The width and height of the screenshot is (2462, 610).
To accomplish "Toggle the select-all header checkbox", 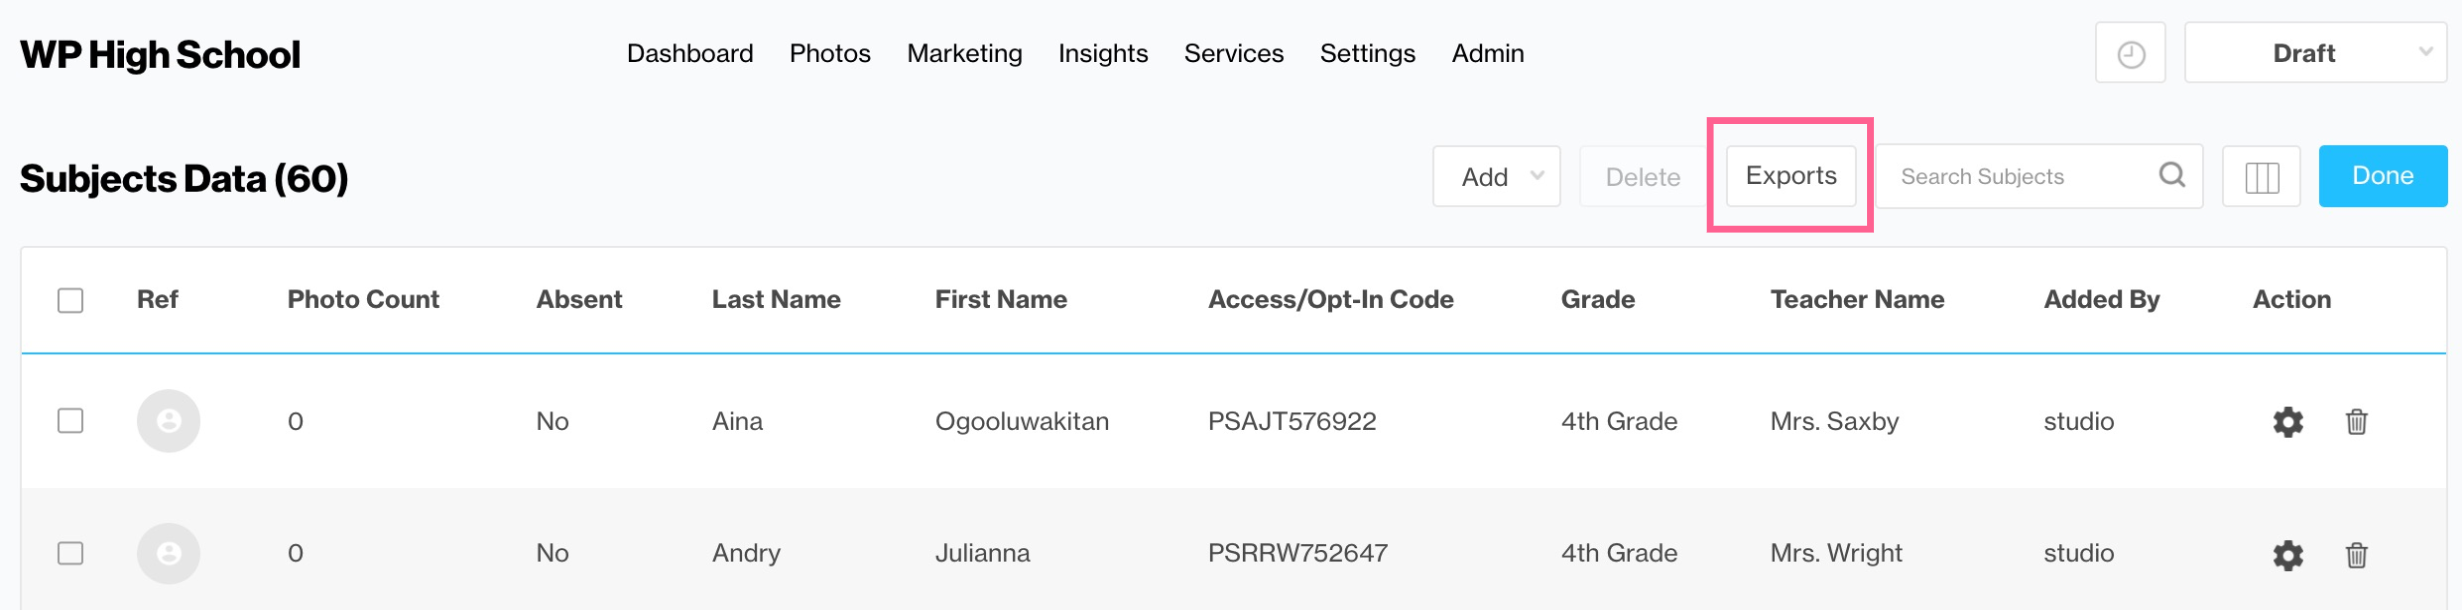I will click(x=70, y=300).
